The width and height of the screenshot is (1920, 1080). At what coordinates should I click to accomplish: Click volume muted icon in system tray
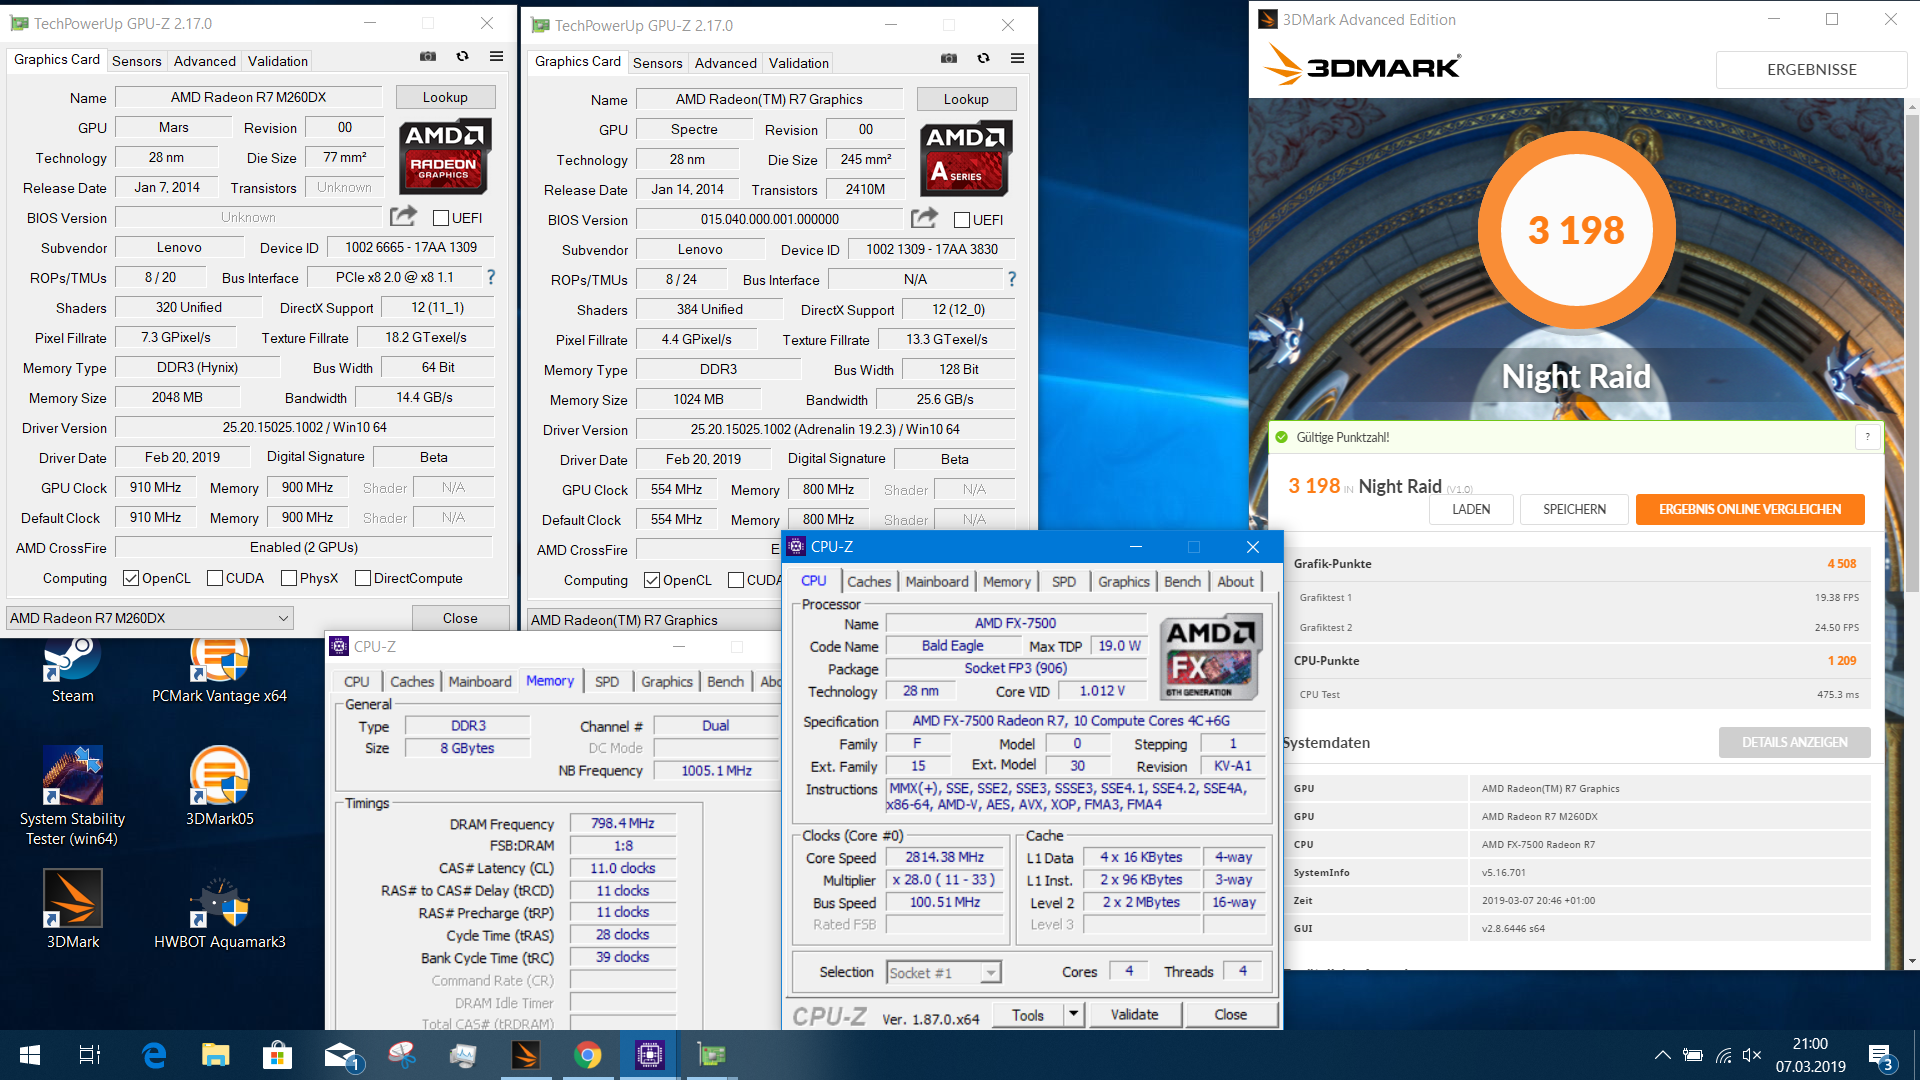coord(1751,1055)
